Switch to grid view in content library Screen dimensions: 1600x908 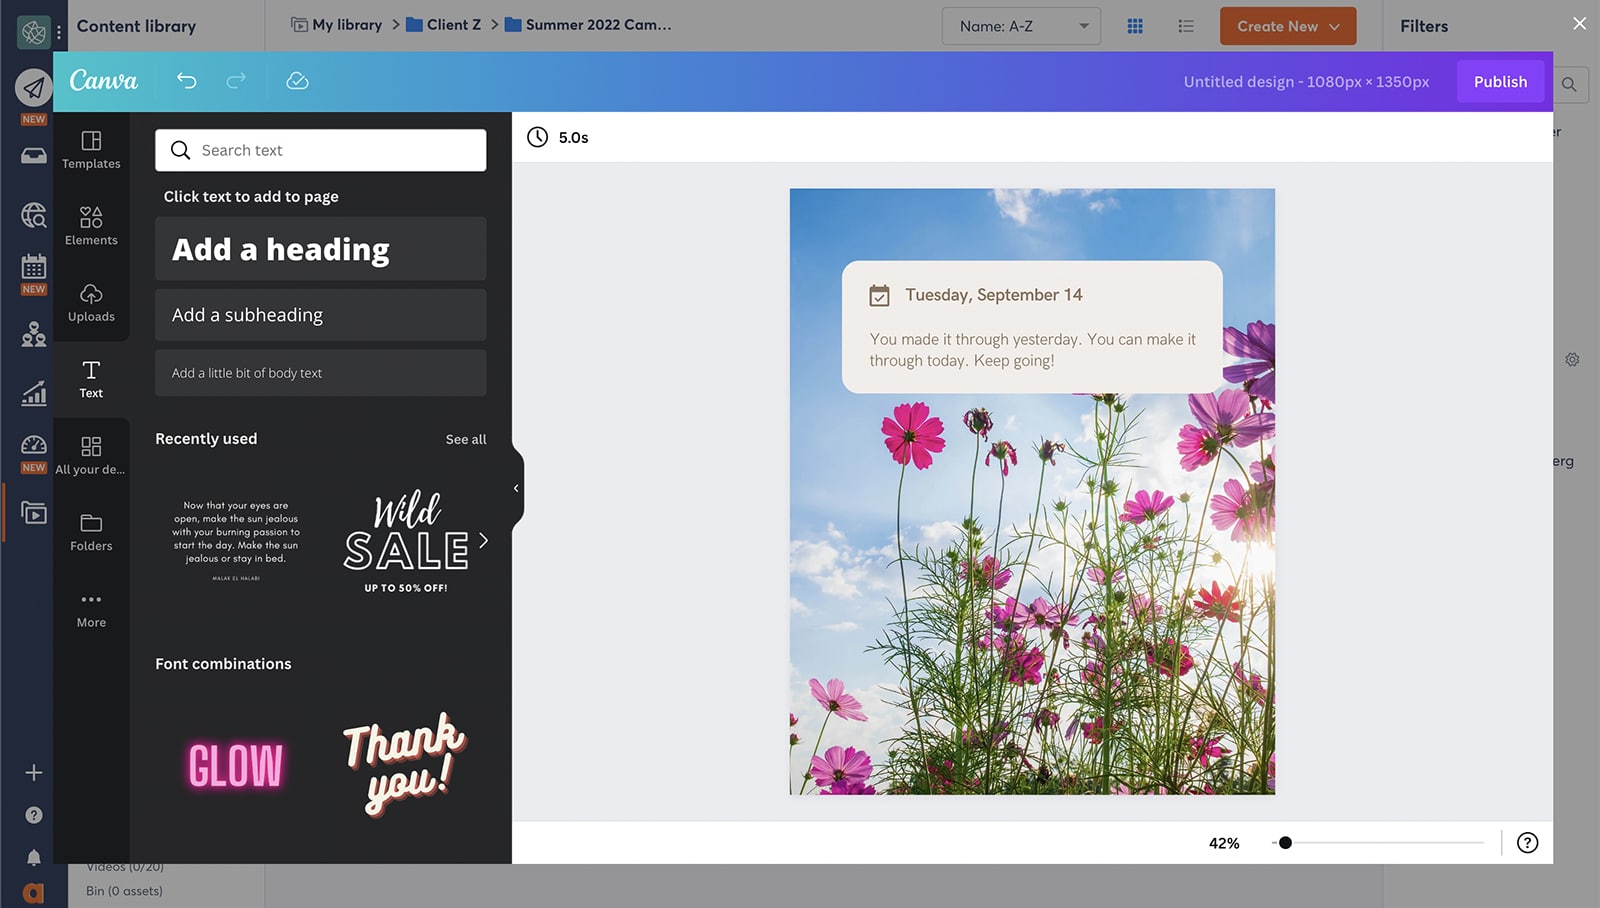[1135, 26]
